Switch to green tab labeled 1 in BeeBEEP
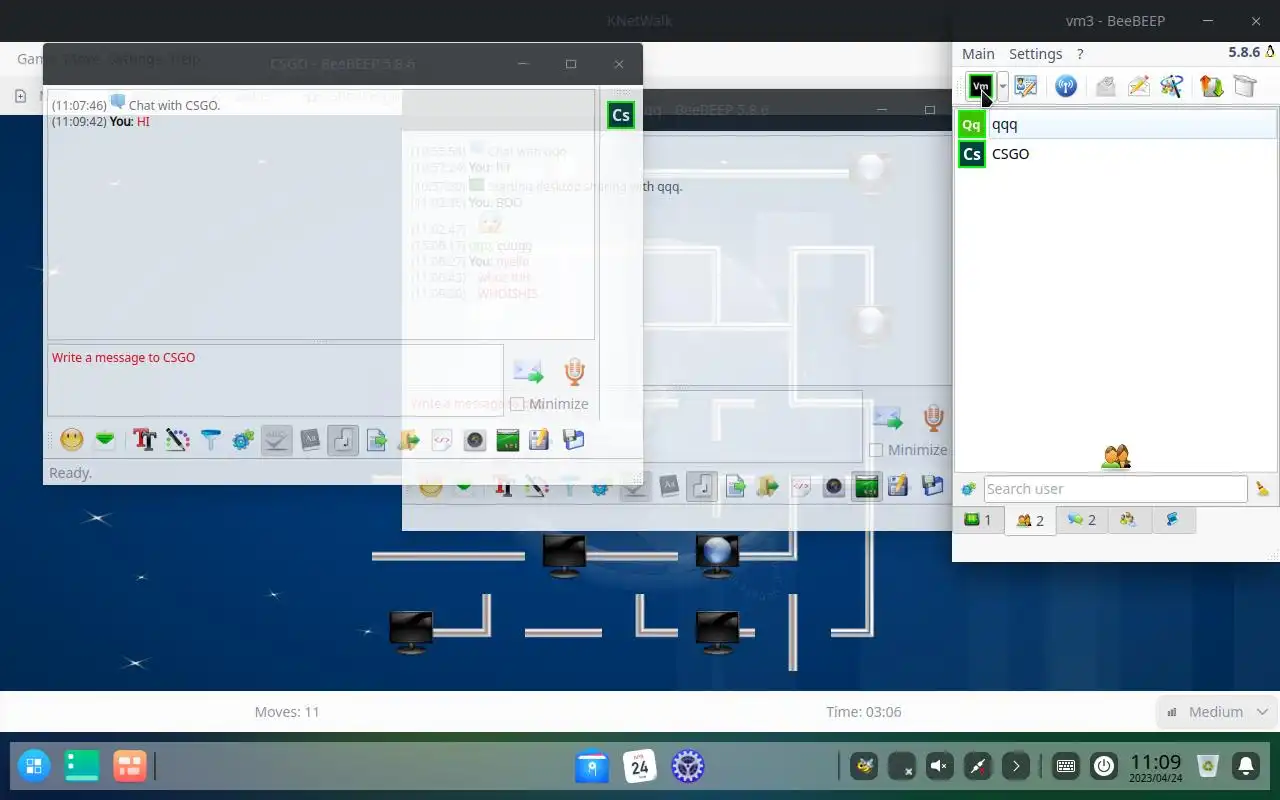The width and height of the screenshot is (1280, 800). click(978, 520)
